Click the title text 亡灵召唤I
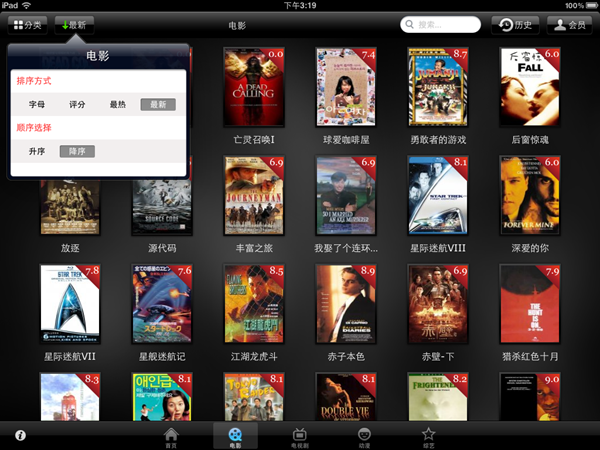Viewport: 600px width, 450px height. [x=254, y=140]
